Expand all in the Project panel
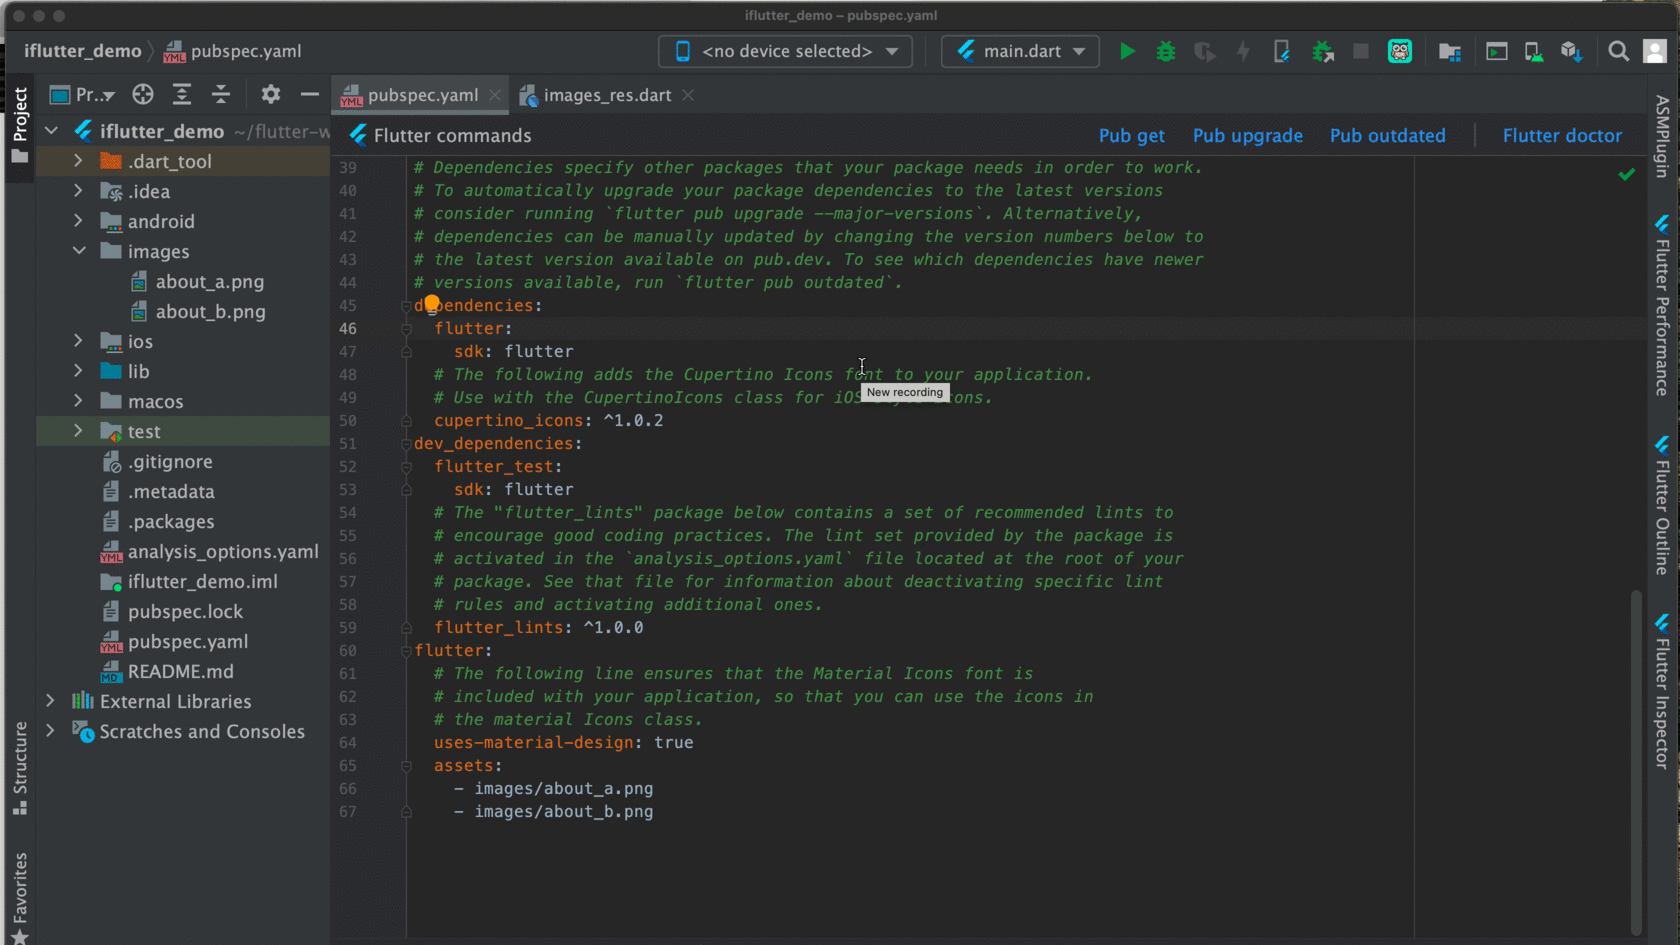The width and height of the screenshot is (1680, 945). pos(182,94)
